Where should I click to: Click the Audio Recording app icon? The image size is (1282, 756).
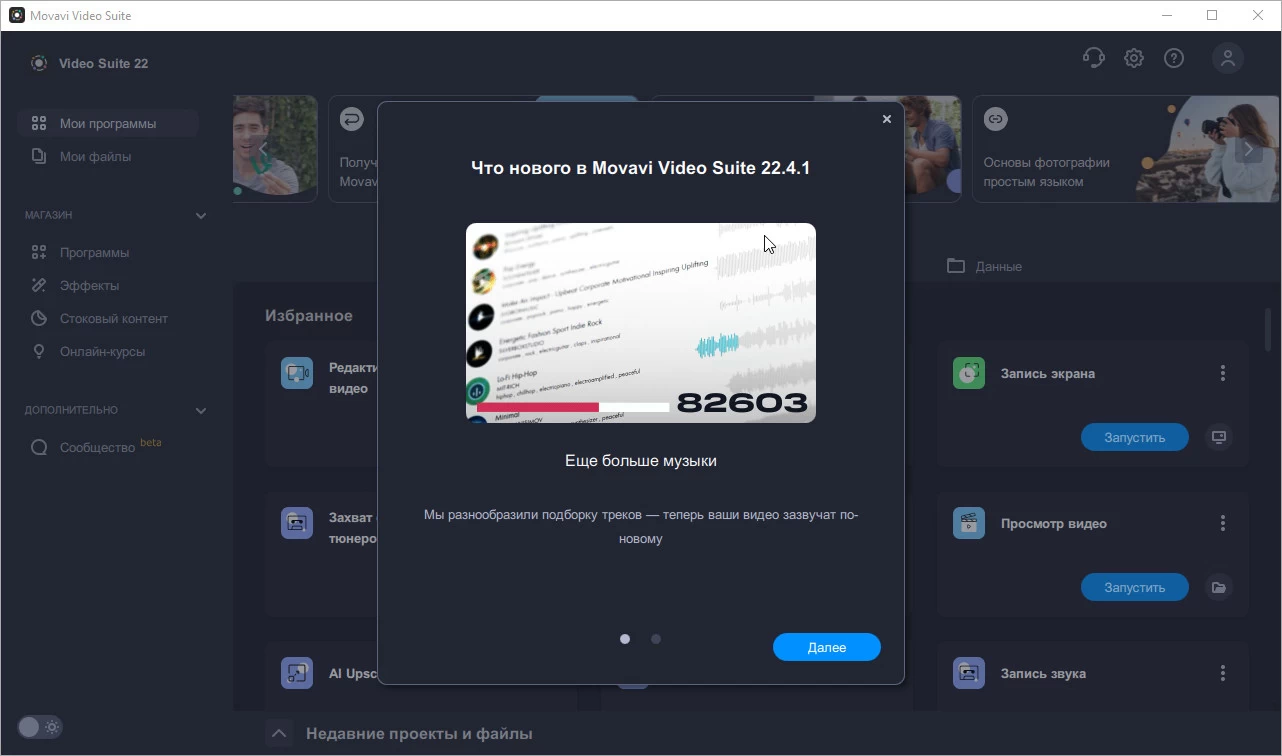point(968,673)
